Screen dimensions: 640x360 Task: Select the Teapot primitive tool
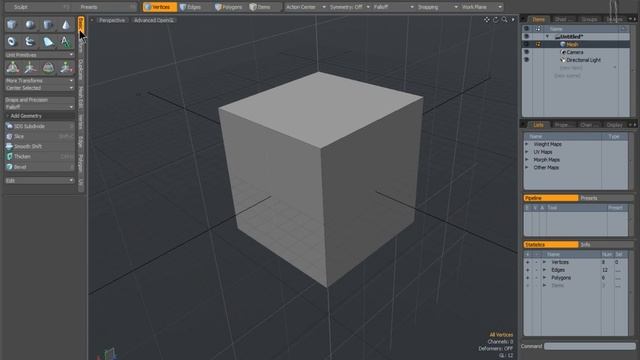pyautogui.click(x=30, y=42)
